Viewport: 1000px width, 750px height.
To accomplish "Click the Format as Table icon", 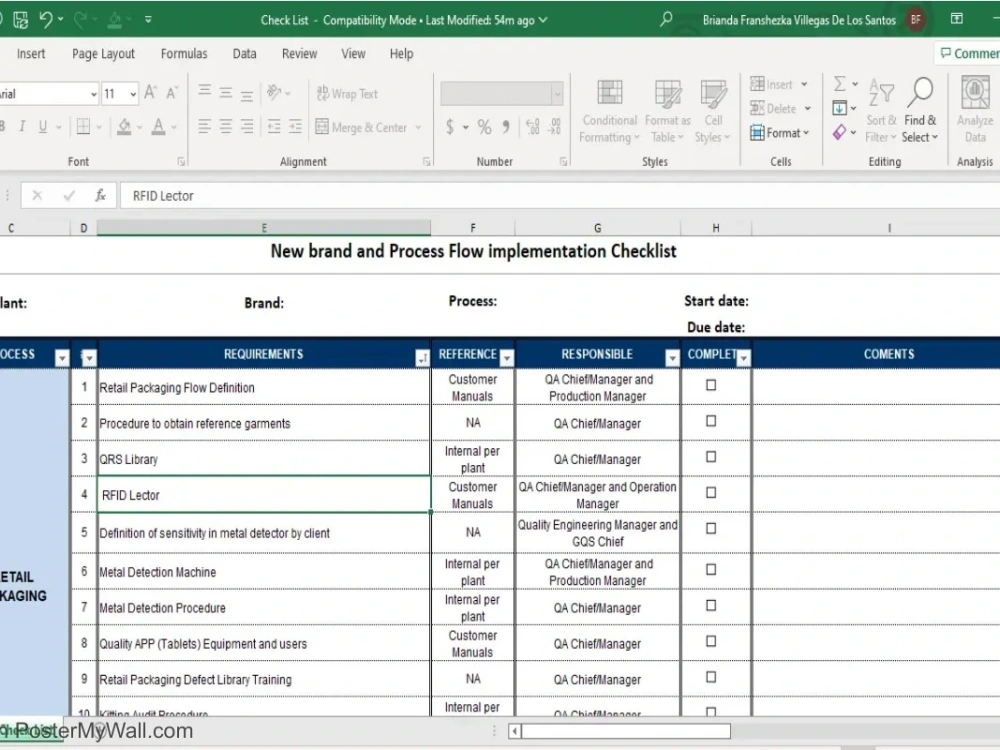I will tap(668, 94).
